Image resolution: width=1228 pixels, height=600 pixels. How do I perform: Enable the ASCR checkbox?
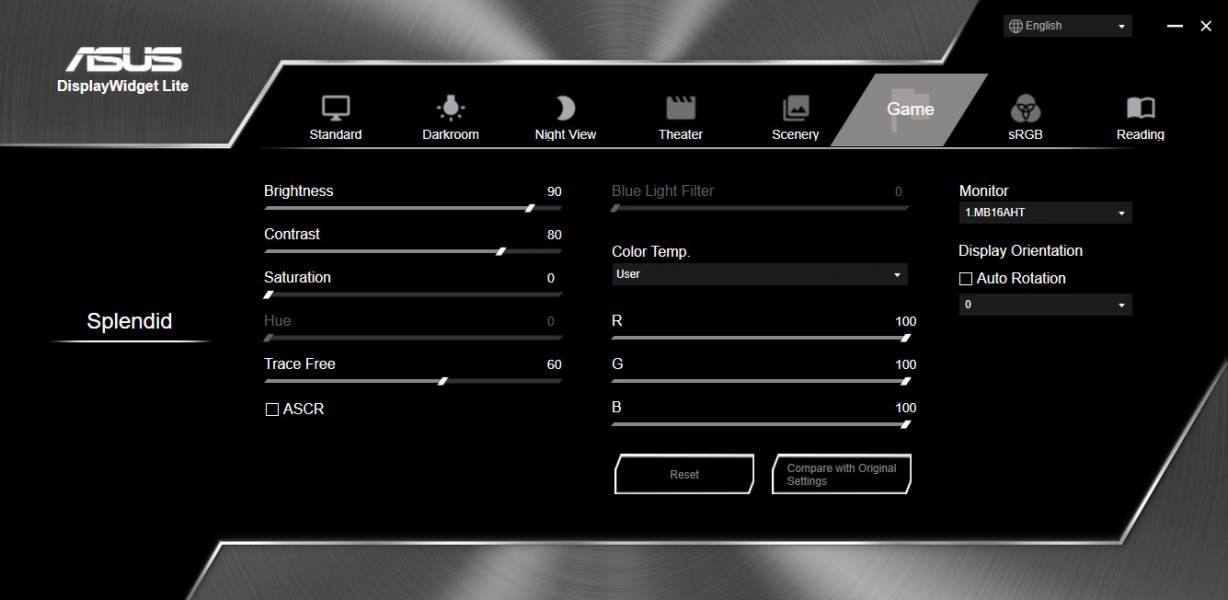(272, 409)
